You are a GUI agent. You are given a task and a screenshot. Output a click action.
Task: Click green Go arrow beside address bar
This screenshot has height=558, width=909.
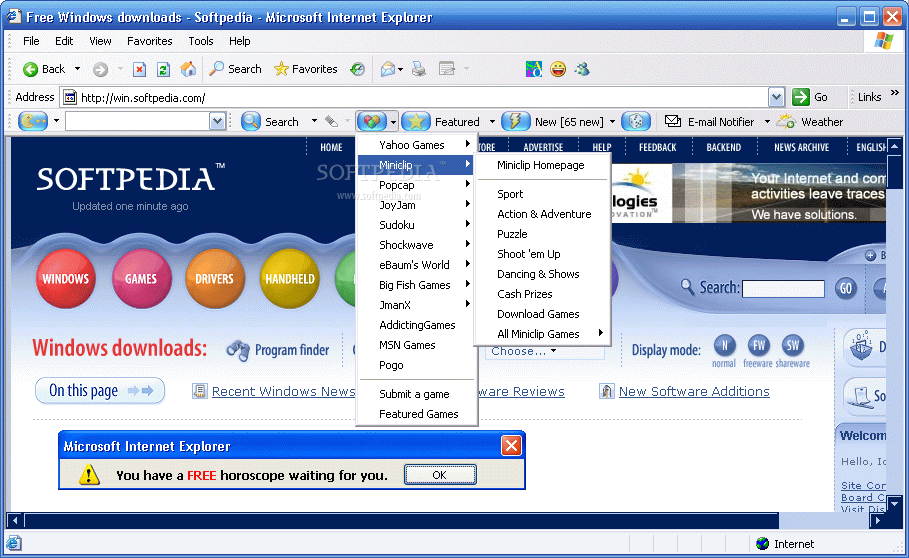pos(801,97)
